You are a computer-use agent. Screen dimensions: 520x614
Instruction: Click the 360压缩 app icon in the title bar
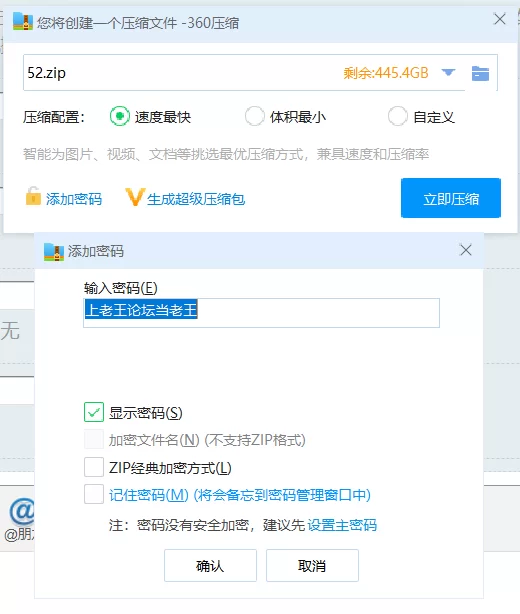(x=23, y=22)
